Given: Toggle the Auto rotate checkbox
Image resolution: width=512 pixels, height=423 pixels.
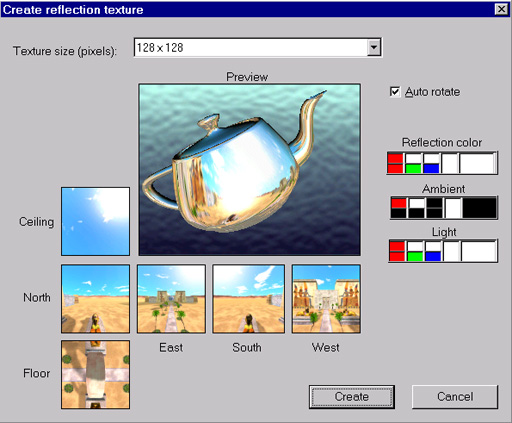Looking at the screenshot, I should [x=395, y=92].
